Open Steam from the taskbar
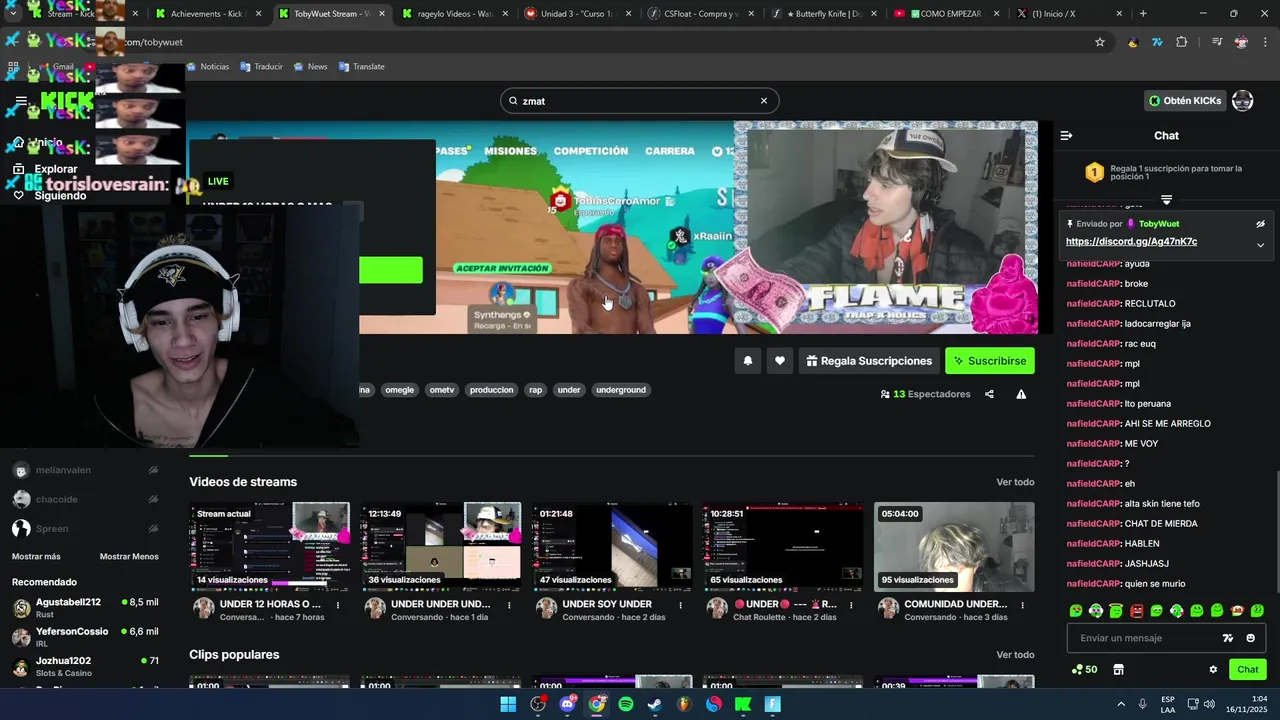The image size is (1280, 720). coord(655,704)
